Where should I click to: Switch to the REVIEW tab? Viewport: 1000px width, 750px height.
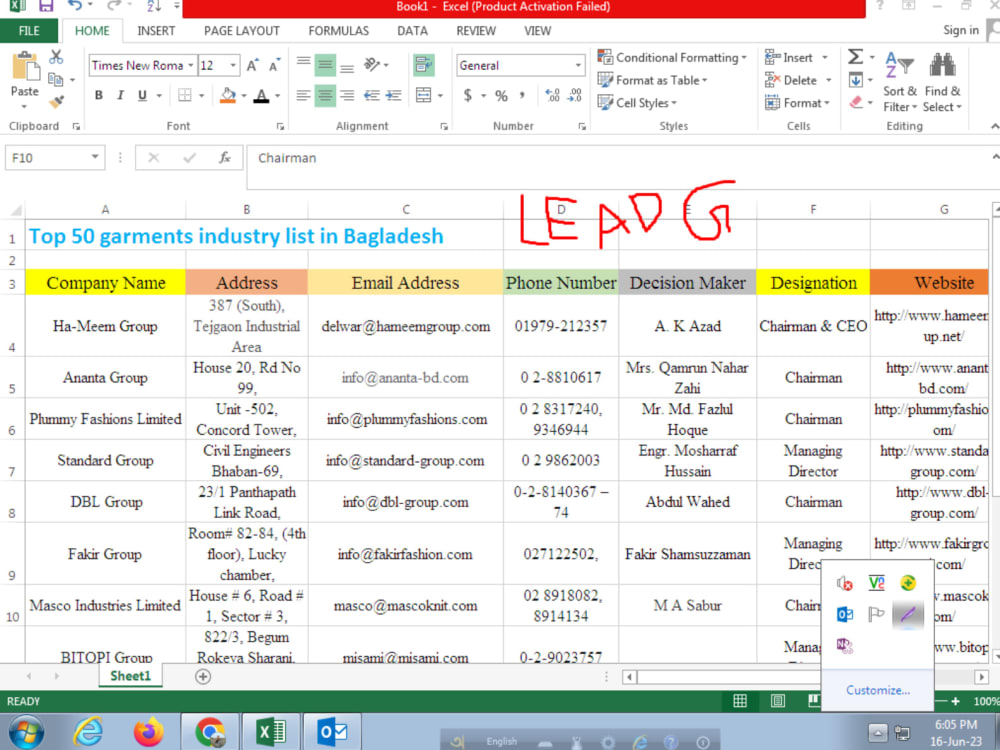[476, 31]
